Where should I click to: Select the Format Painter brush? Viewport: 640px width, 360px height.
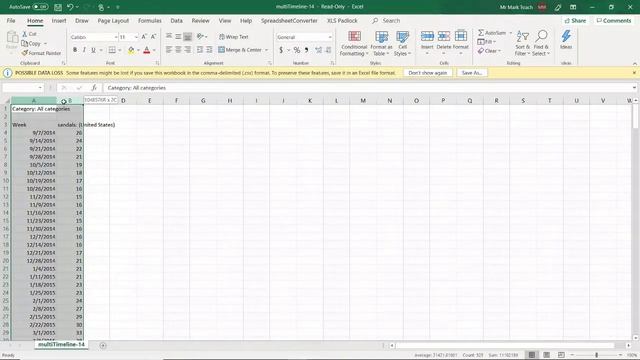point(41,53)
